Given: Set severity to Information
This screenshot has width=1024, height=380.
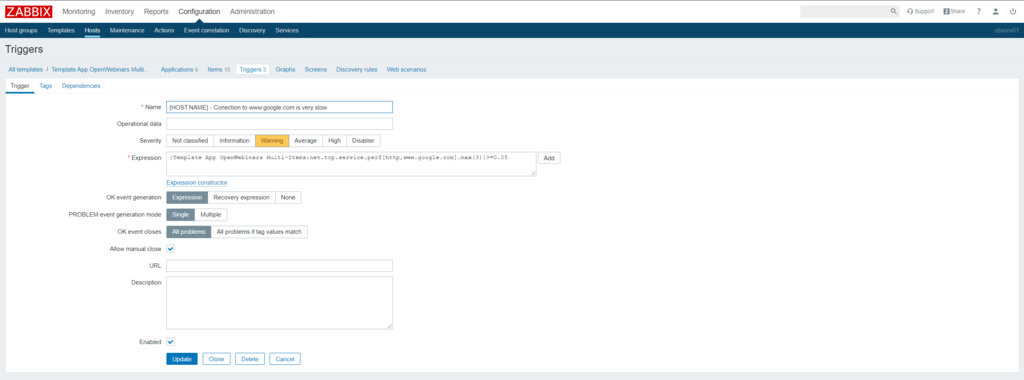Looking at the screenshot, I should tap(234, 140).
